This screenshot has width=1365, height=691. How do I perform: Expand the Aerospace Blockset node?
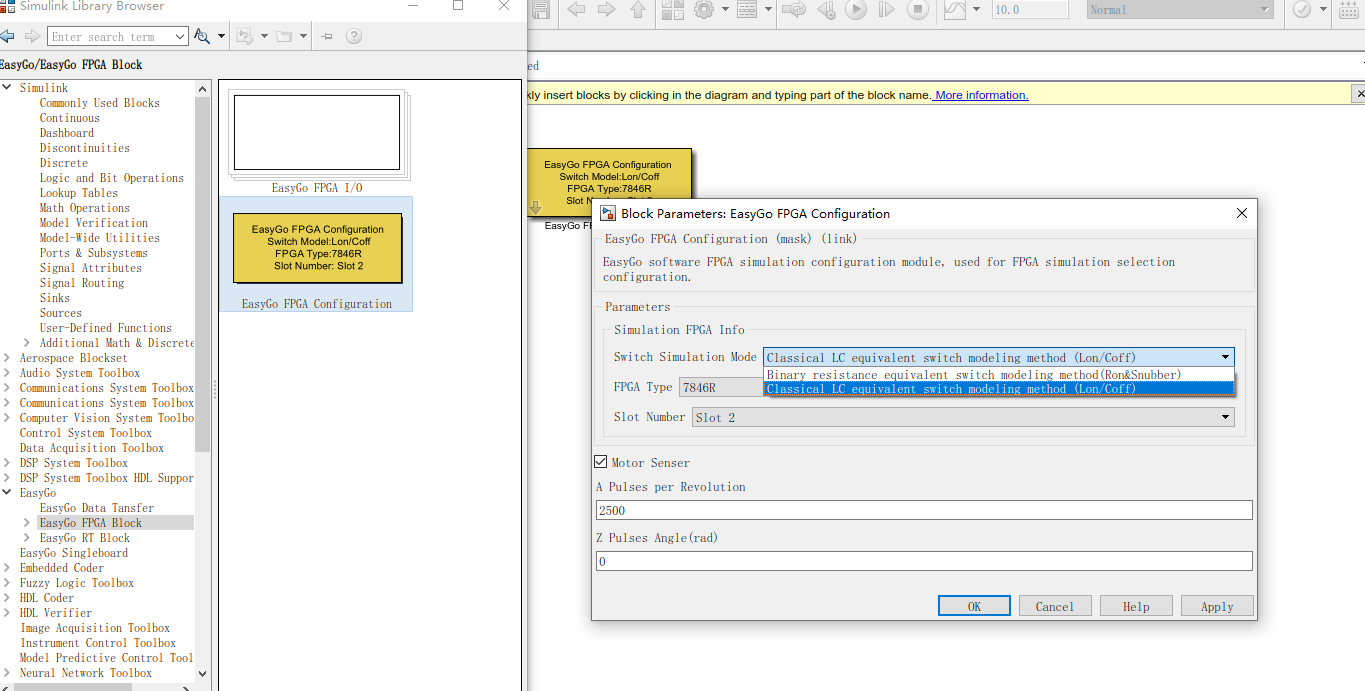[7, 358]
